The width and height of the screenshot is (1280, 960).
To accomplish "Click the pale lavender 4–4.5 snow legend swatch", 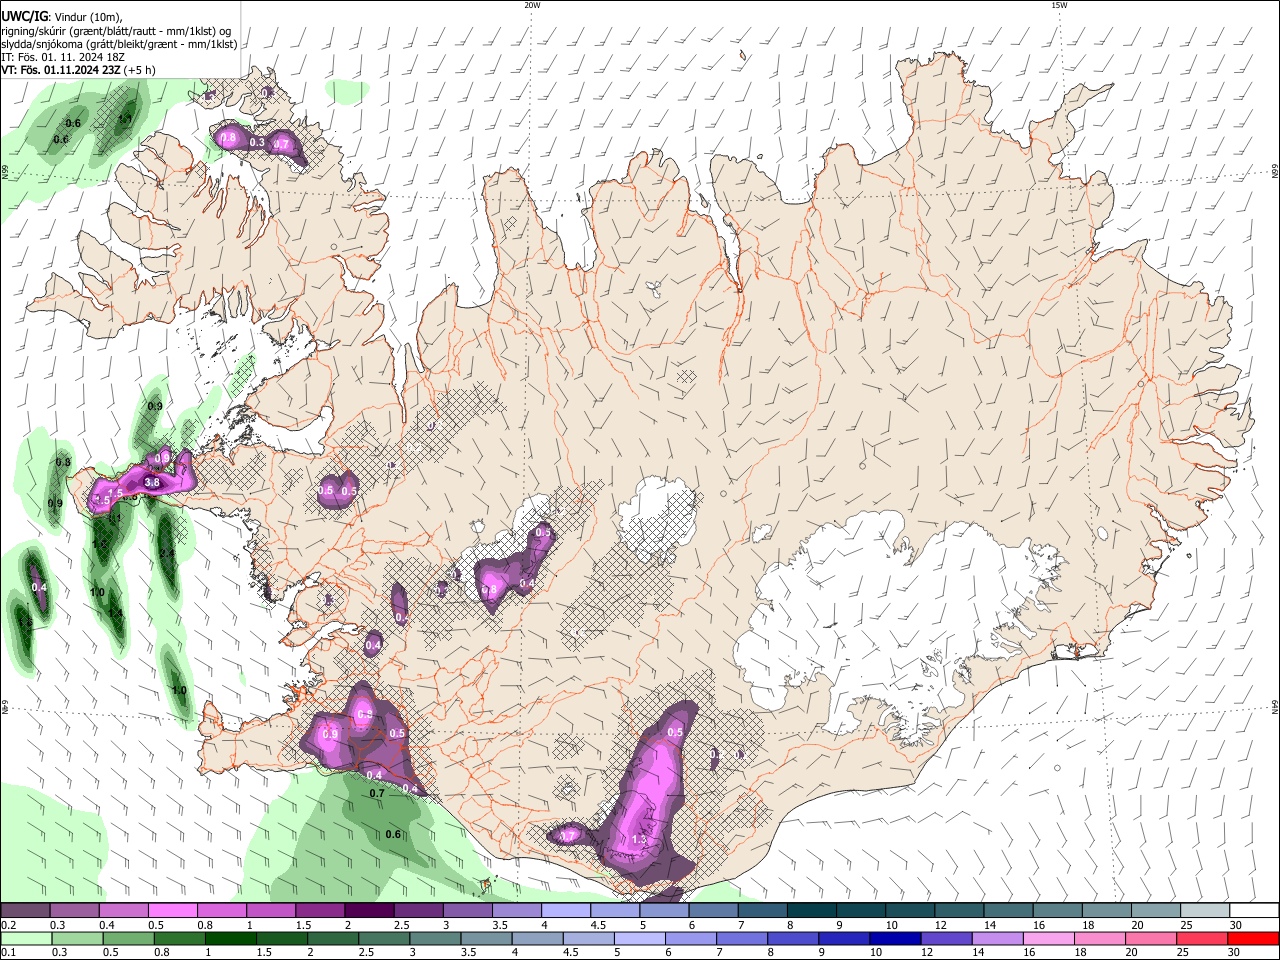I will coord(566,911).
